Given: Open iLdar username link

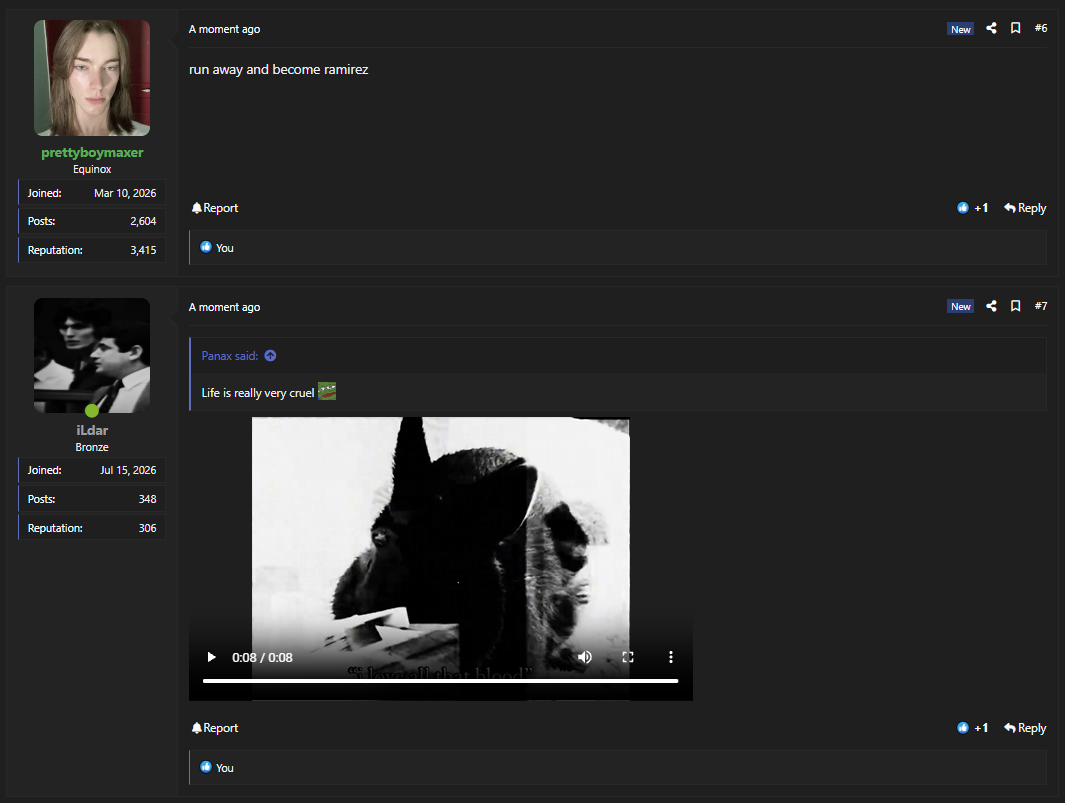Looking at the screenshot, I should (92, 430).
